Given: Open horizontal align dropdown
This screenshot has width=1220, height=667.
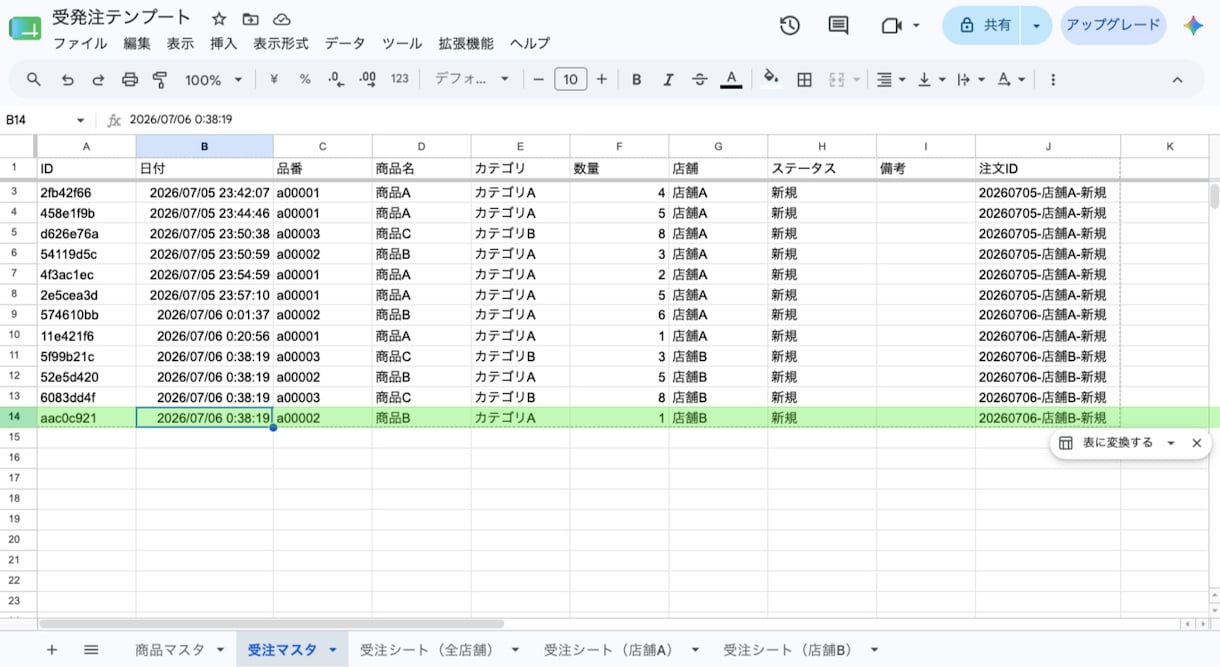Looking at the screenshot, I should pos(890,79).
